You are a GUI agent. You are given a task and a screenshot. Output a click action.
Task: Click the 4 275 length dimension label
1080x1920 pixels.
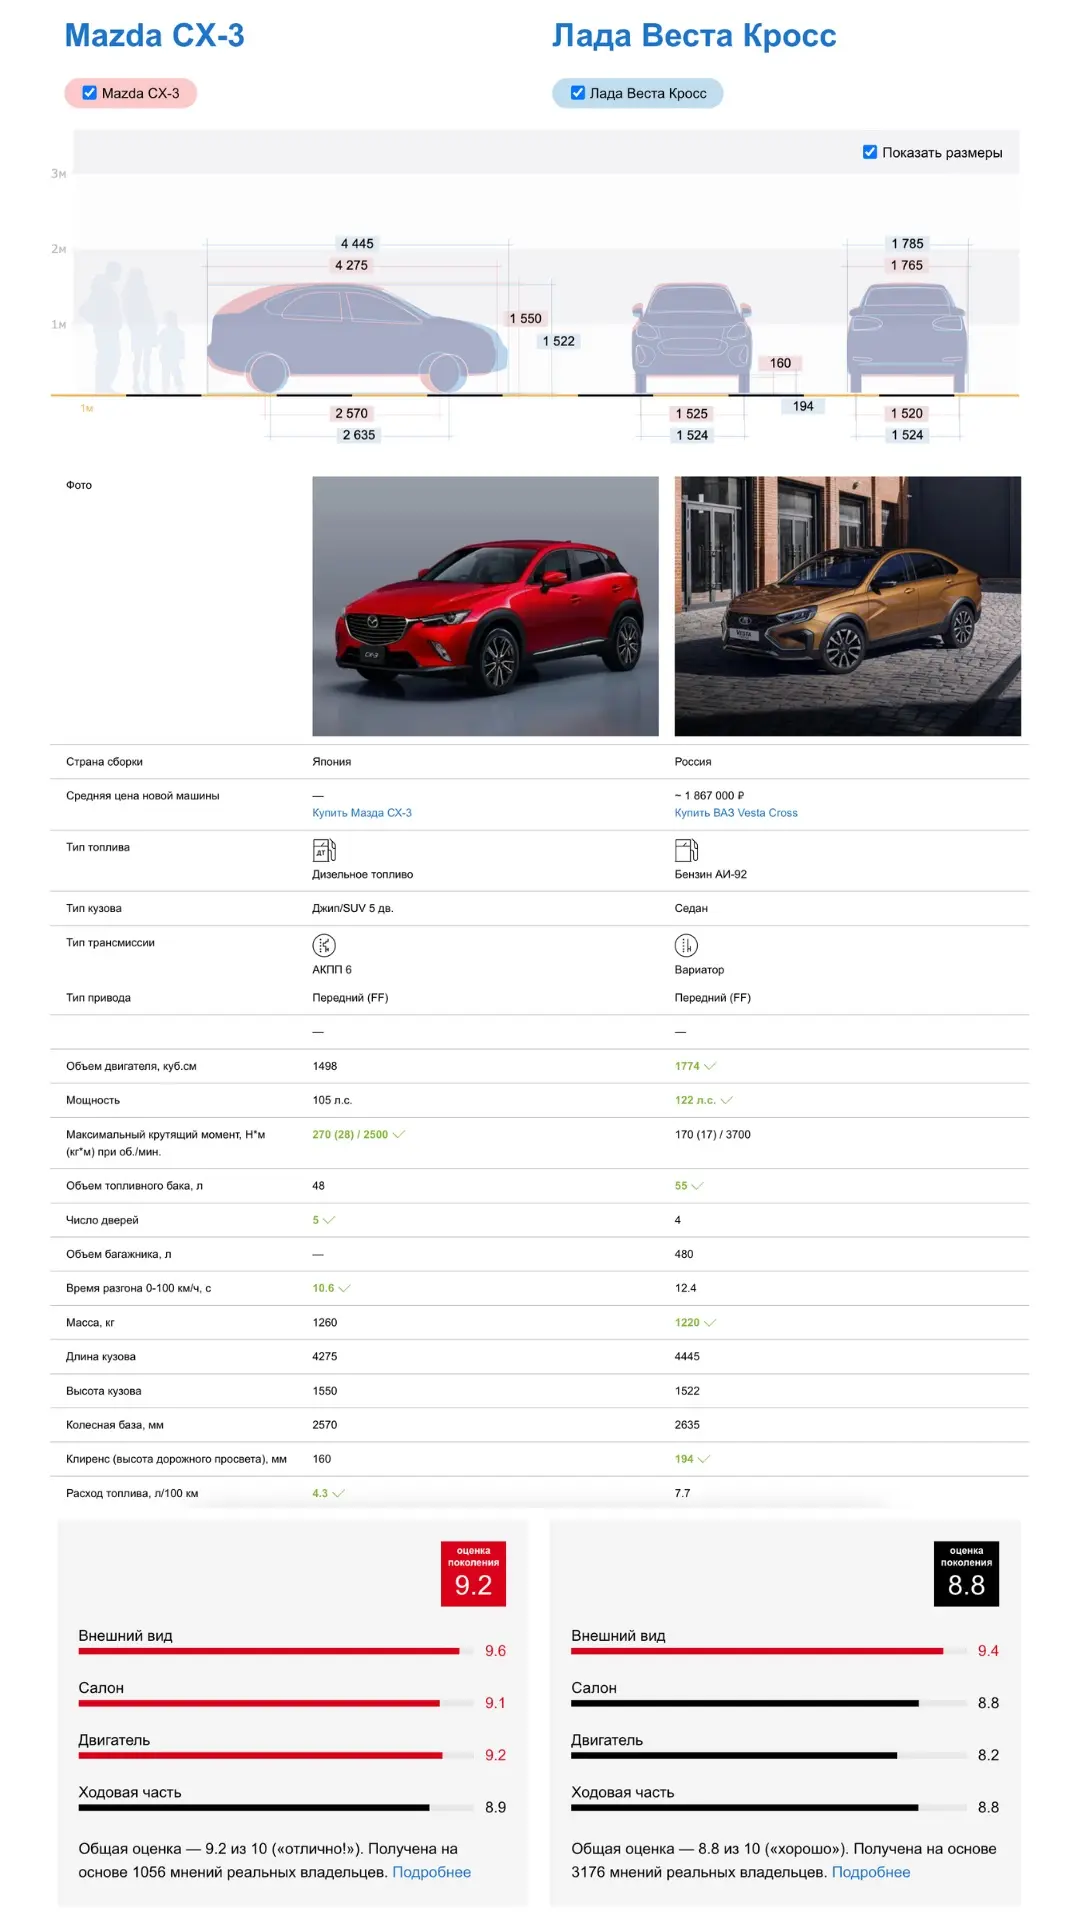pos(351,265)
